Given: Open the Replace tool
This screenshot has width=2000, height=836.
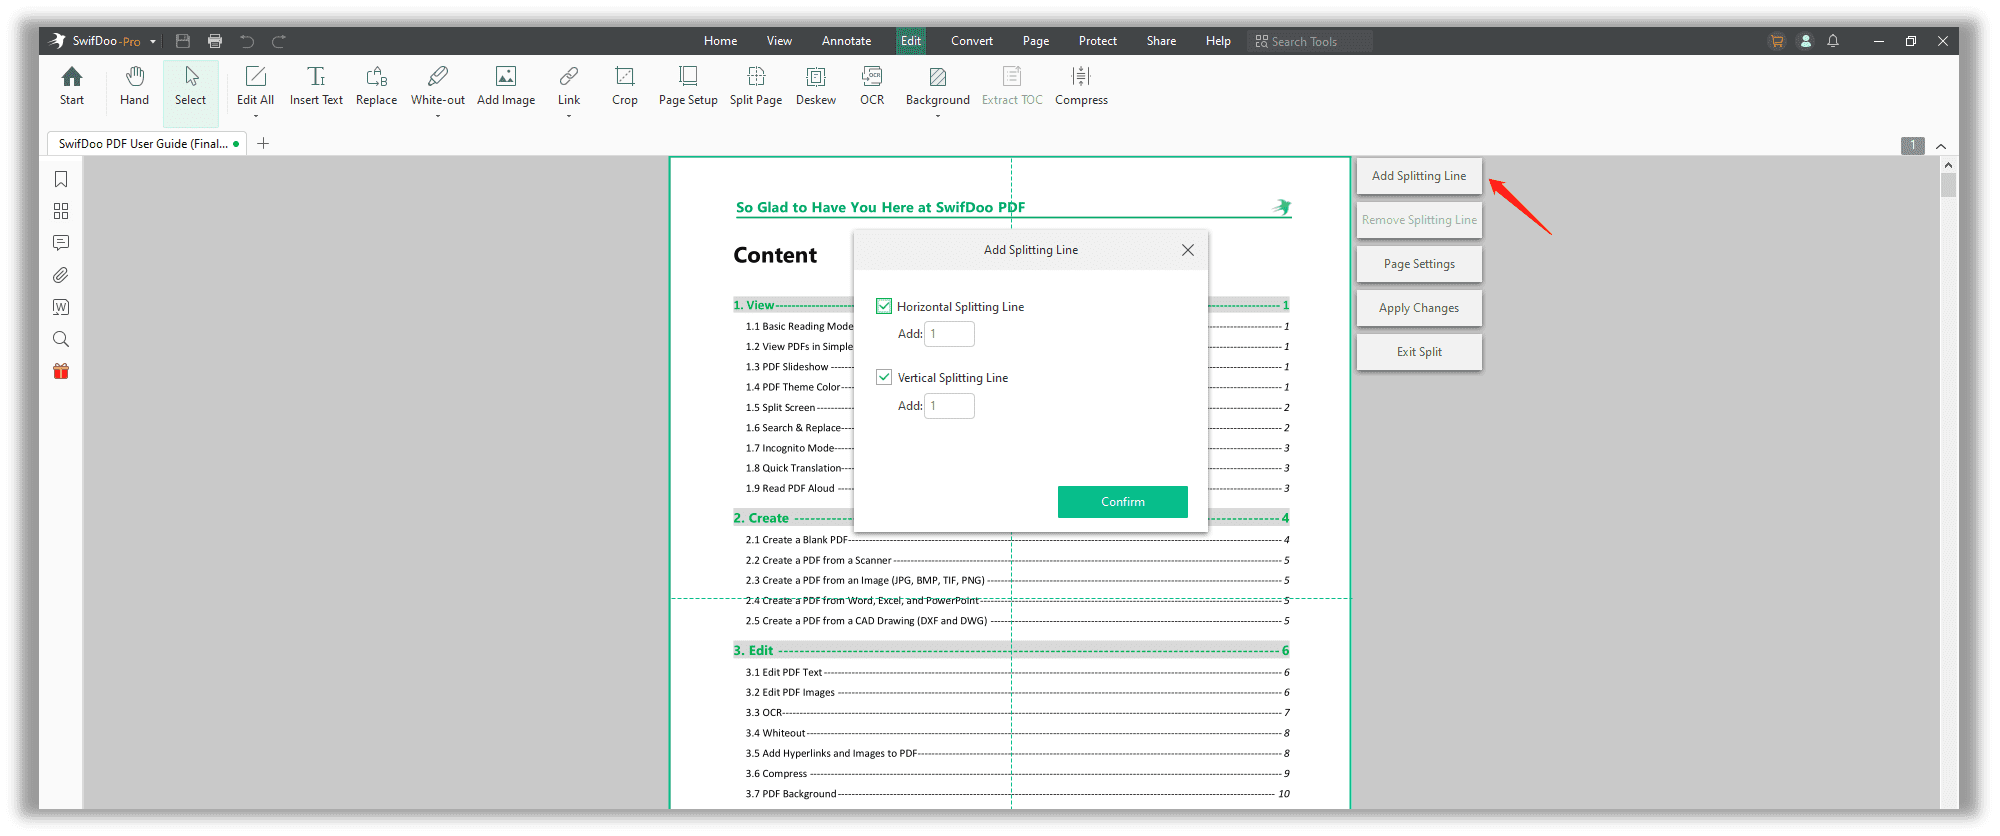Looking at the screenshot, I should tap(376, 86).
